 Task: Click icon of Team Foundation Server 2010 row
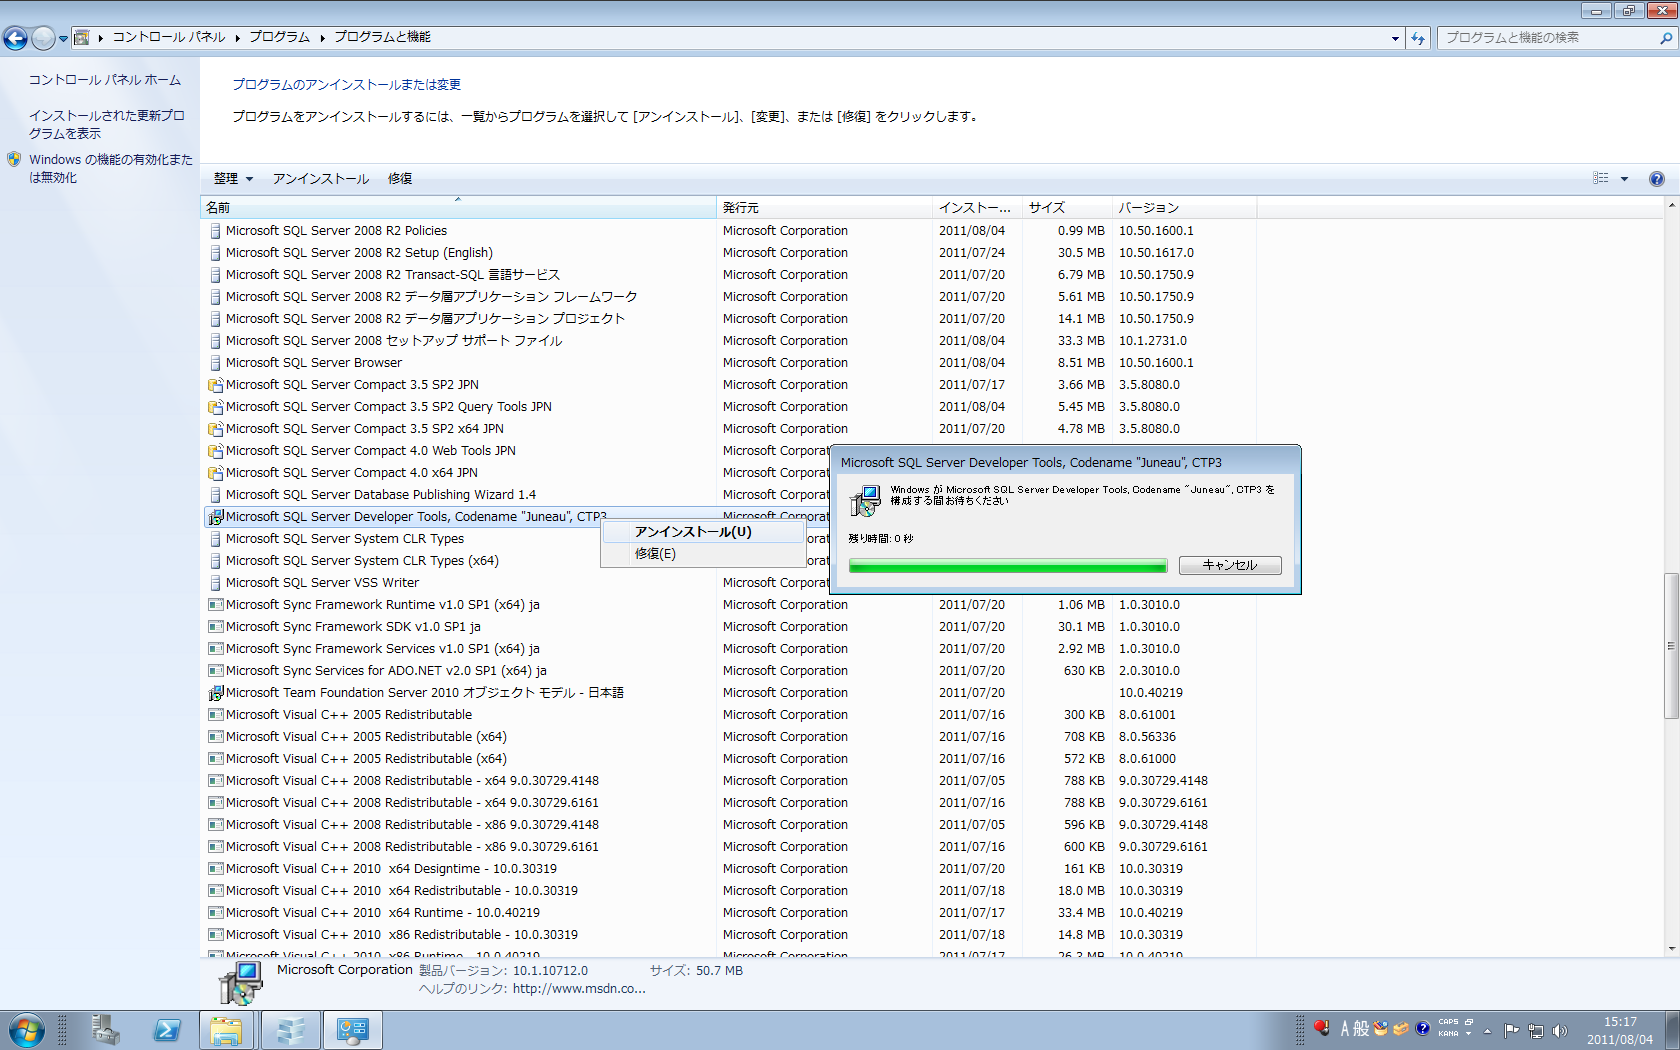[215, 693]
